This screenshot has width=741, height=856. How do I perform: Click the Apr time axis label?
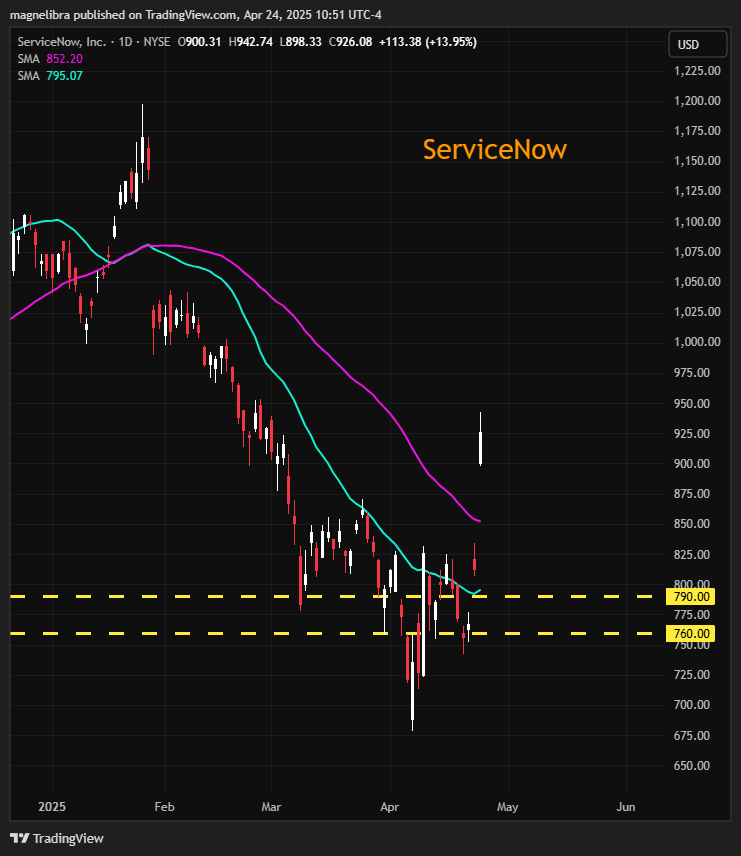click(x=390, y=806)
